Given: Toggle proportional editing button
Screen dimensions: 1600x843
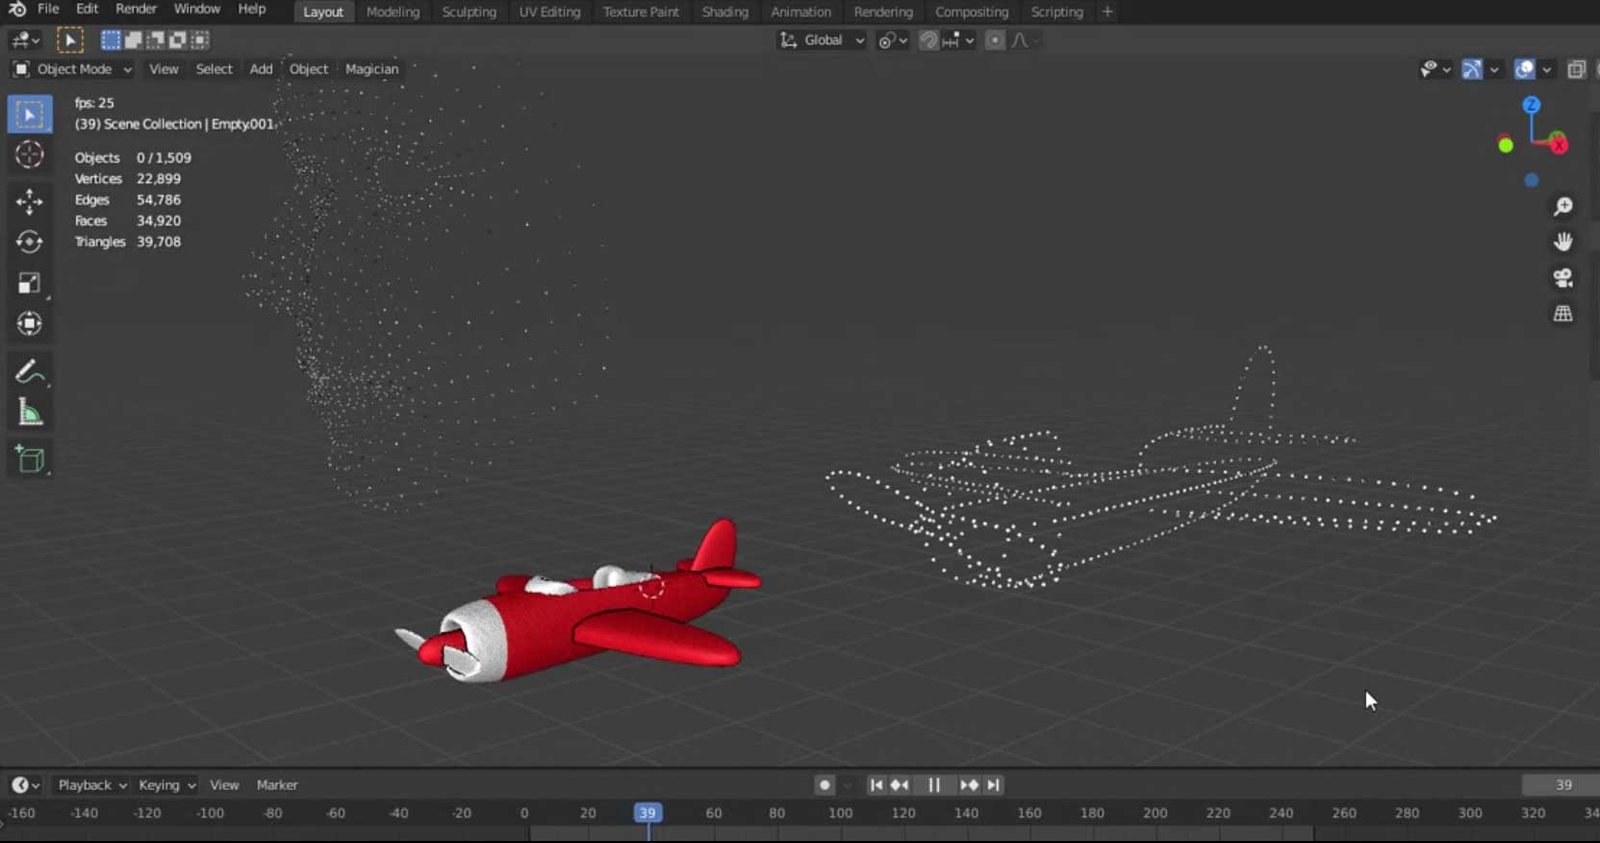Looking at the screenshot, I should [x=994, y=40].
